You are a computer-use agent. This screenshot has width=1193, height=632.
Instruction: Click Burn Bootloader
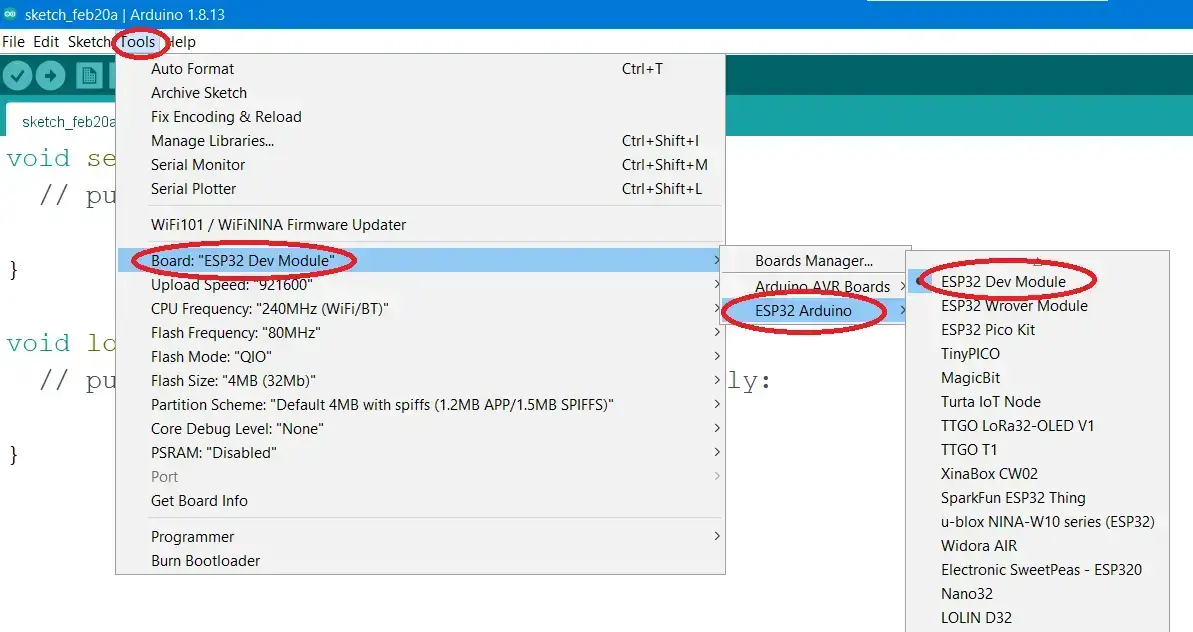[x=205, y=561]
